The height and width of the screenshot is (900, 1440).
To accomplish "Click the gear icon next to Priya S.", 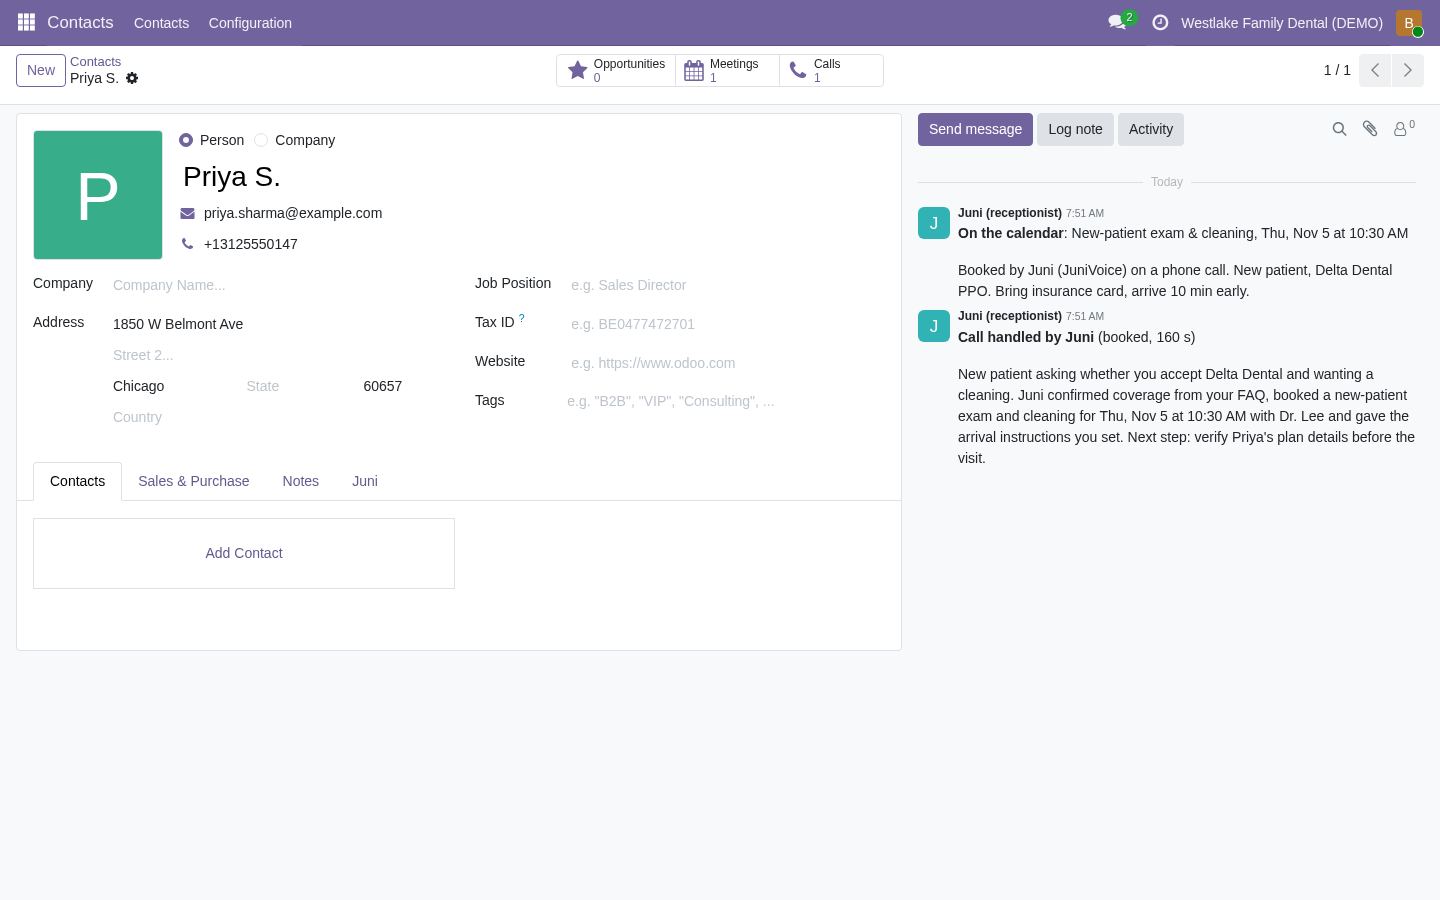I will coord(132,78).
